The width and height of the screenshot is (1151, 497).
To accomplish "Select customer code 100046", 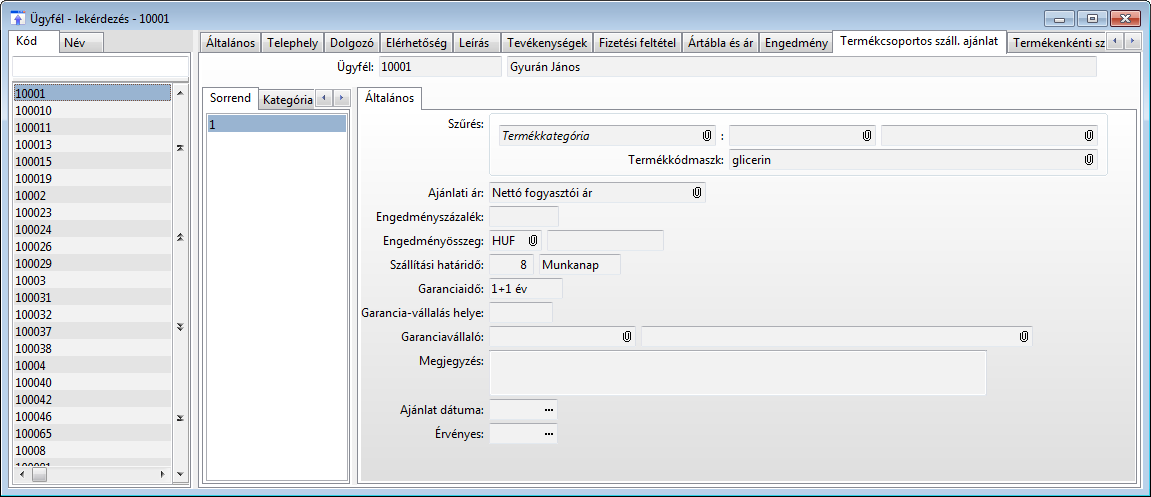I will click(x=92, y=416).
